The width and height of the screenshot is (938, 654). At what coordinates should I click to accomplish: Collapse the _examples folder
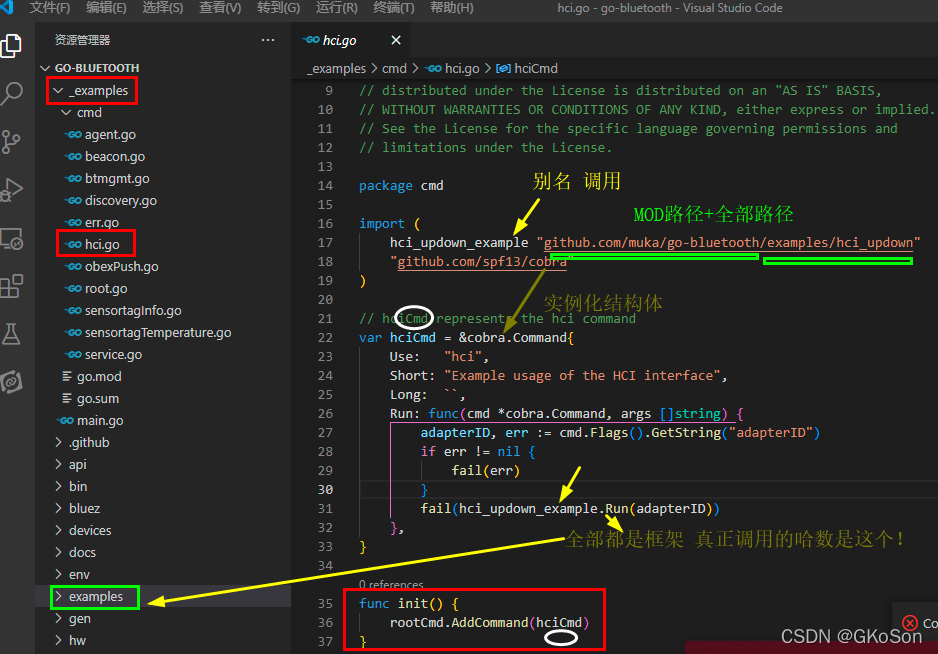pos(59,90)
